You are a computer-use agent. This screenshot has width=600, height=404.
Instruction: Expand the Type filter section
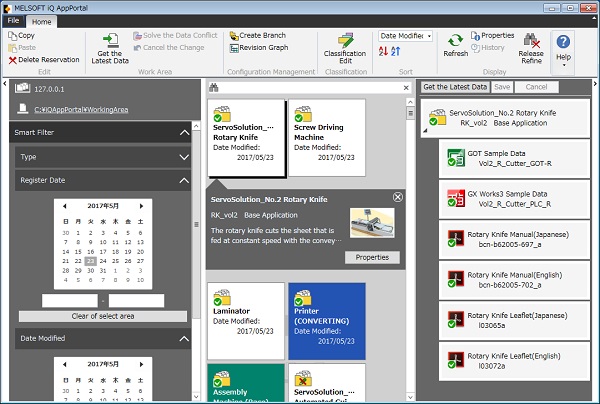pyautogui.click(x=183, y=157)
